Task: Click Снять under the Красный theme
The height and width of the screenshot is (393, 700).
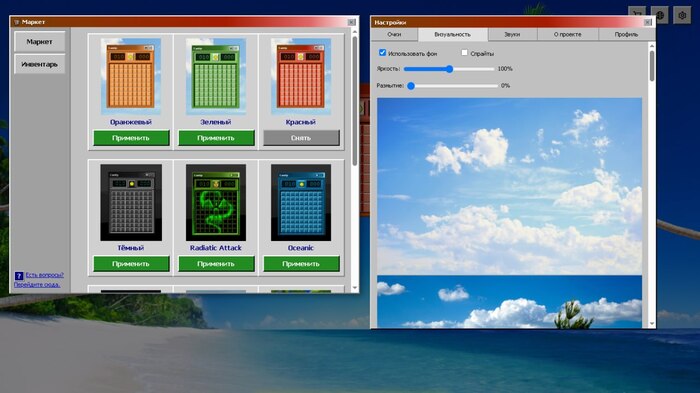Action: pos(301,138)
